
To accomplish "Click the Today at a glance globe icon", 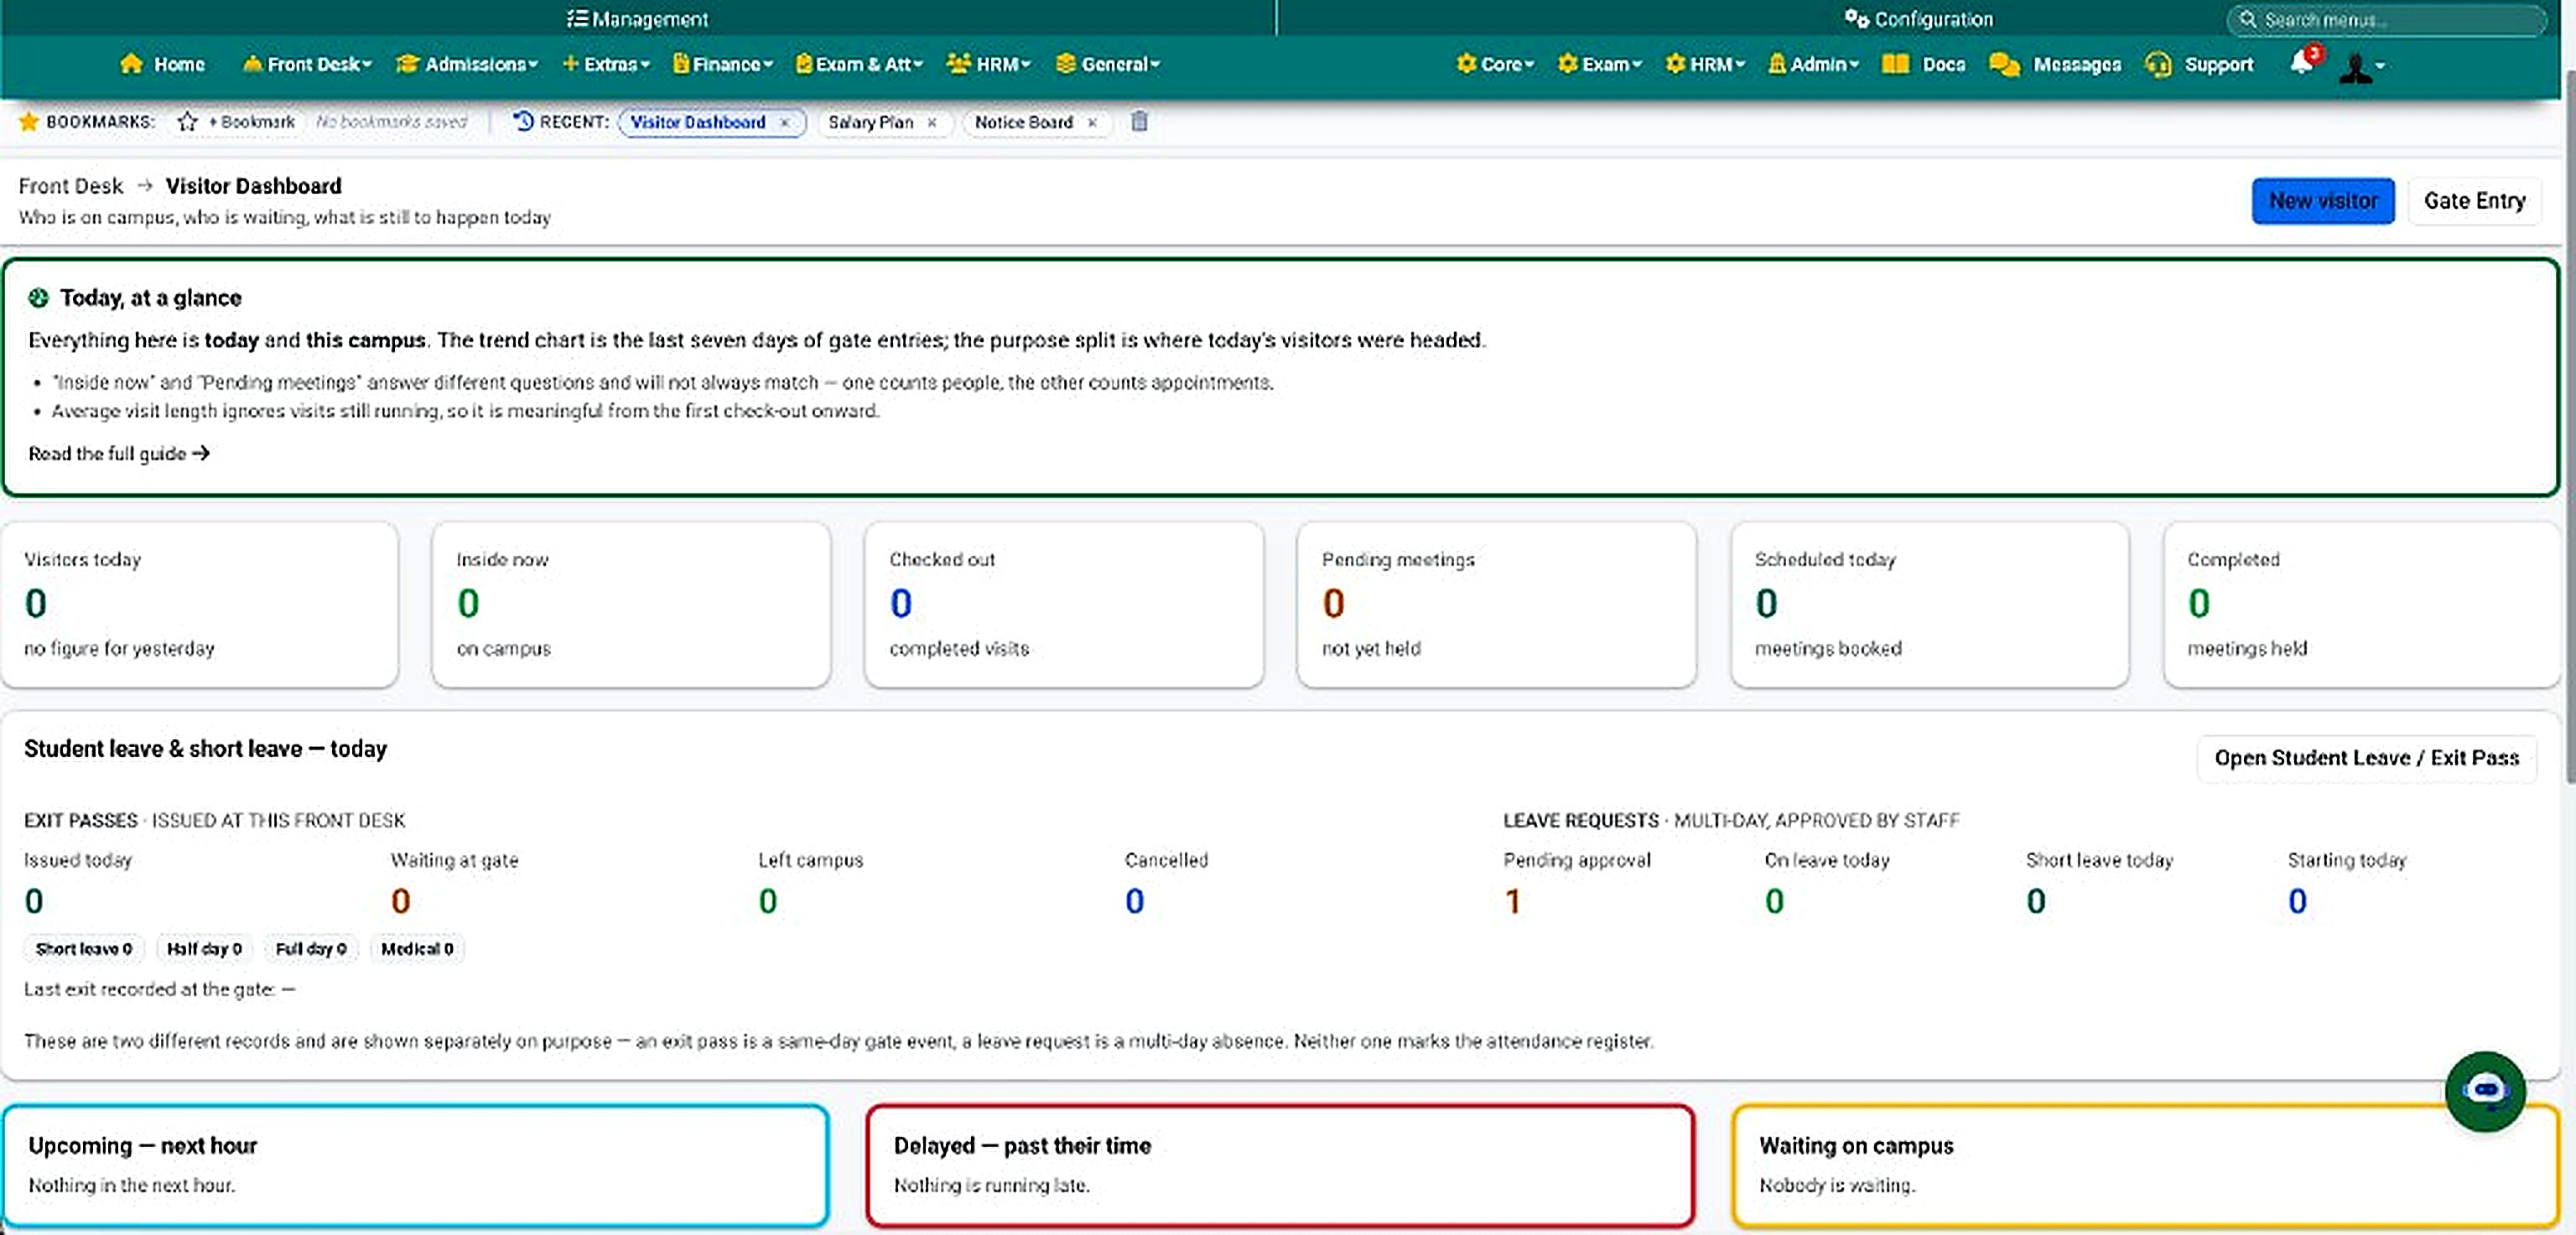I will 38,297.
